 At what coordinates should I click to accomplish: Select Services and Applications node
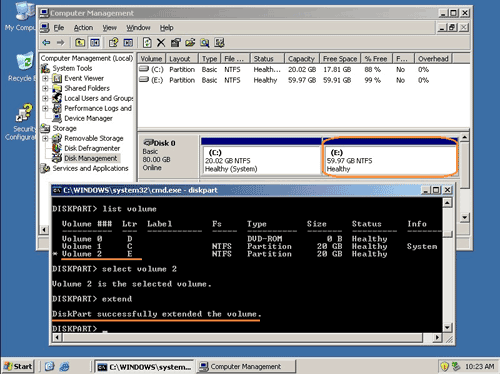pyautogui.click(x=90, y=168)
